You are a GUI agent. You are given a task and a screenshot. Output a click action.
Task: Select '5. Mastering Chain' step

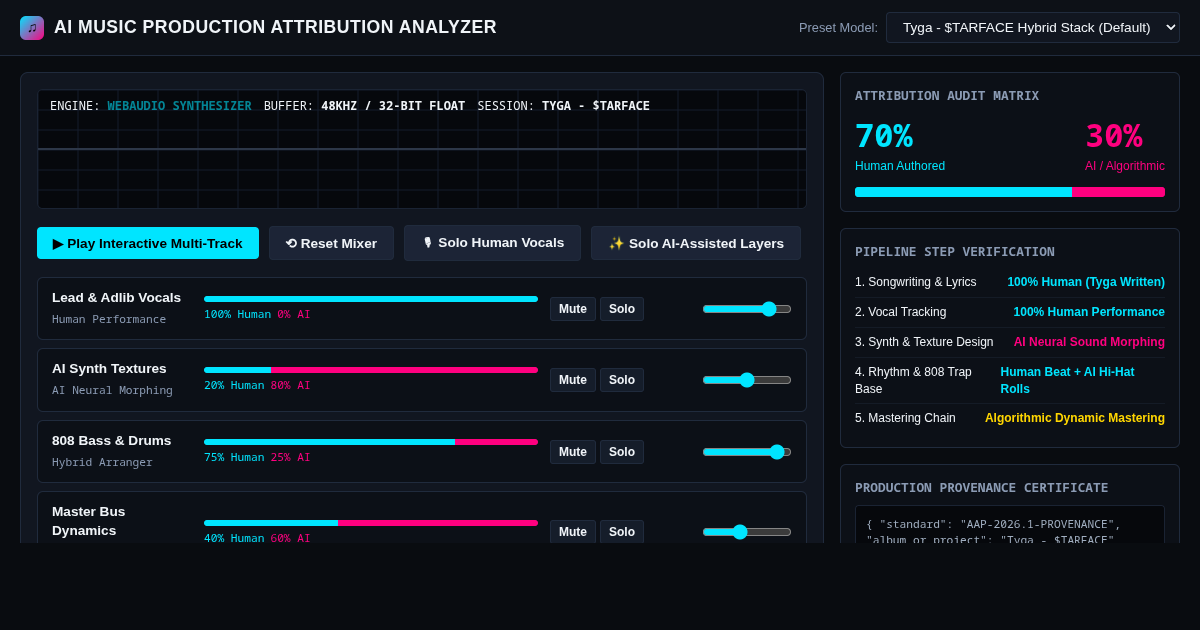(905, 418)
